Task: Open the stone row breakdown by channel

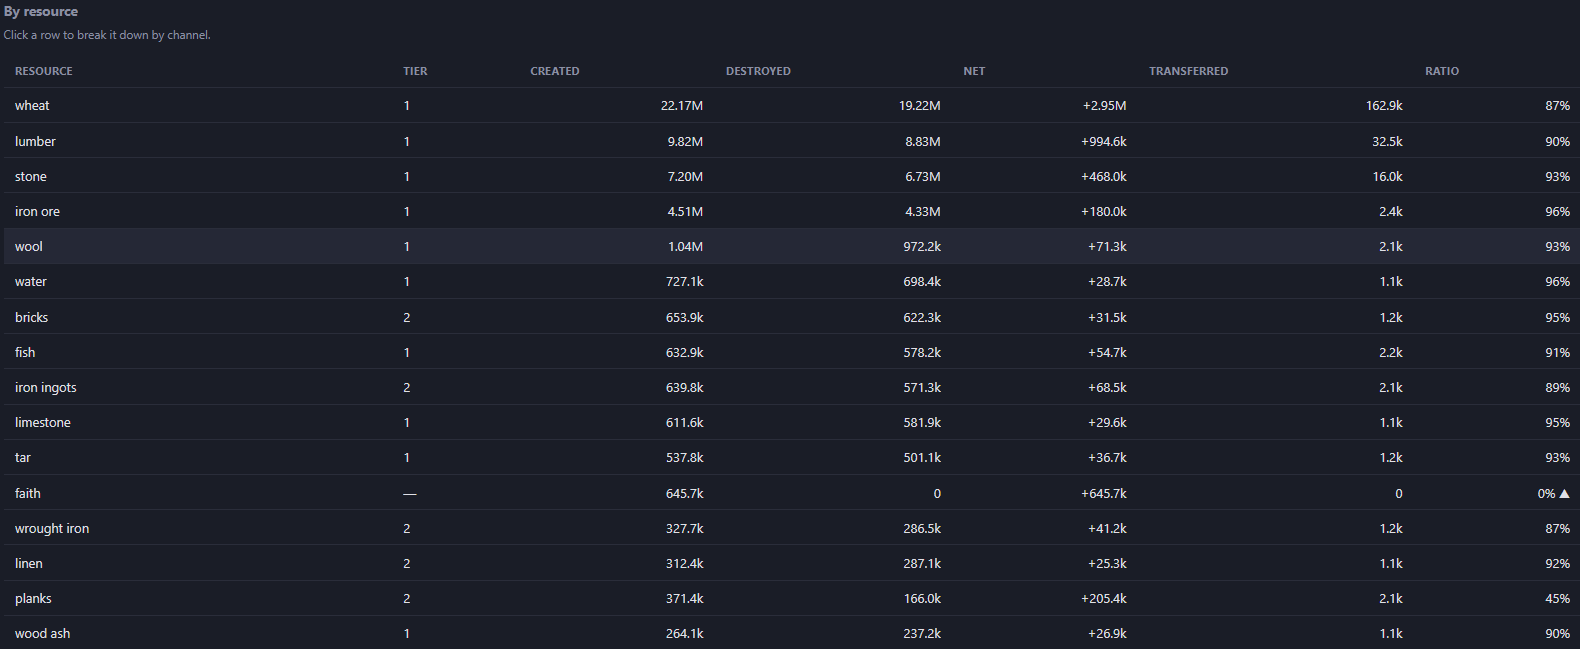Action: pyautogui.click(x=790, y=176)
